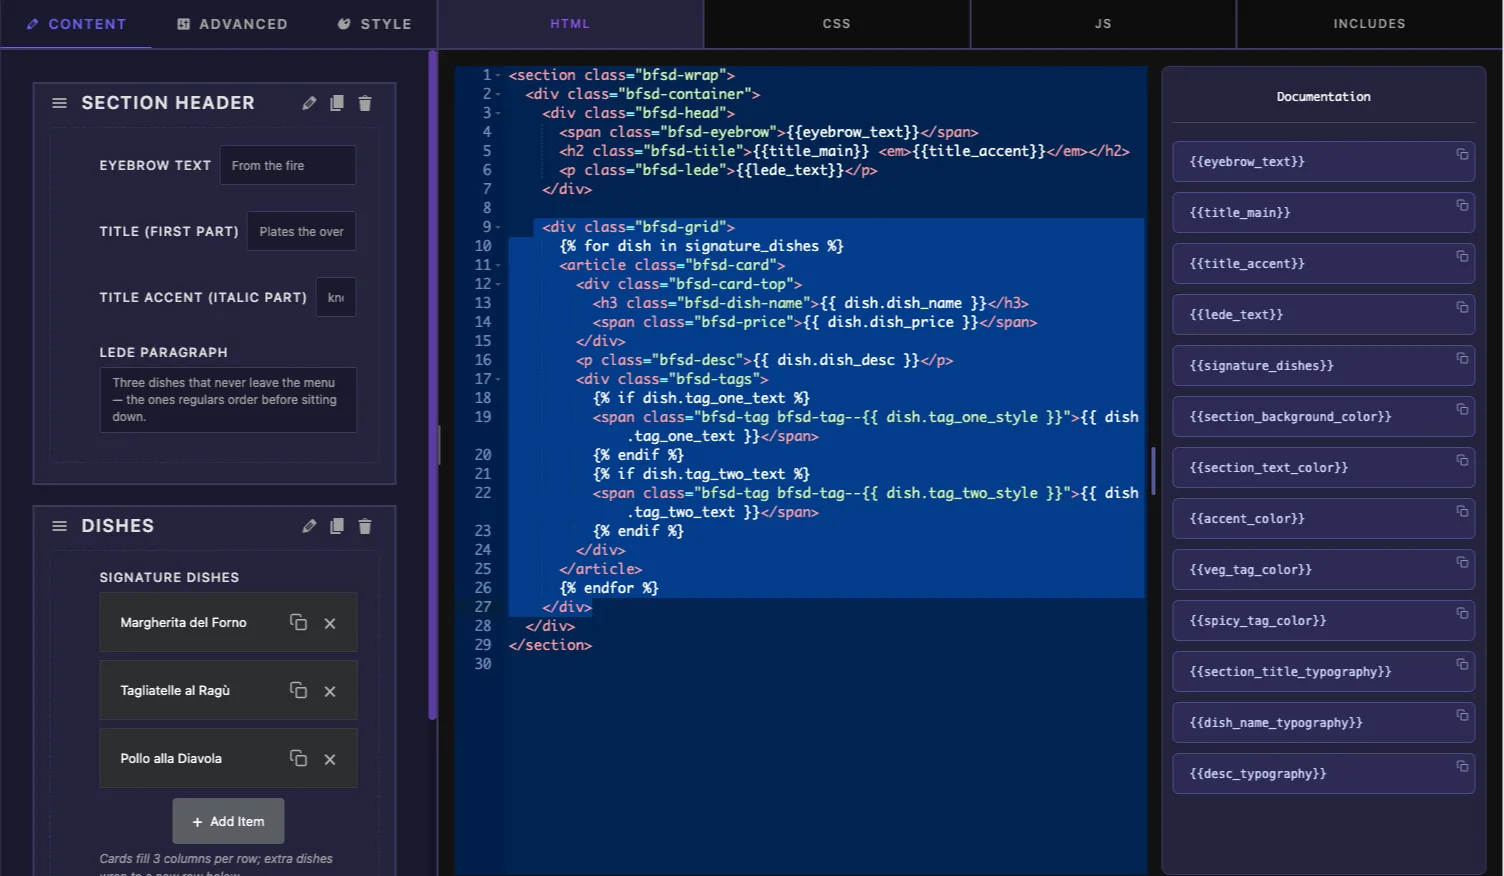Image resolution: width=1504 pixels, height=876 pixels.
Task: Remove the Tagliatelle al Ragù item
Action: [330, 691]
